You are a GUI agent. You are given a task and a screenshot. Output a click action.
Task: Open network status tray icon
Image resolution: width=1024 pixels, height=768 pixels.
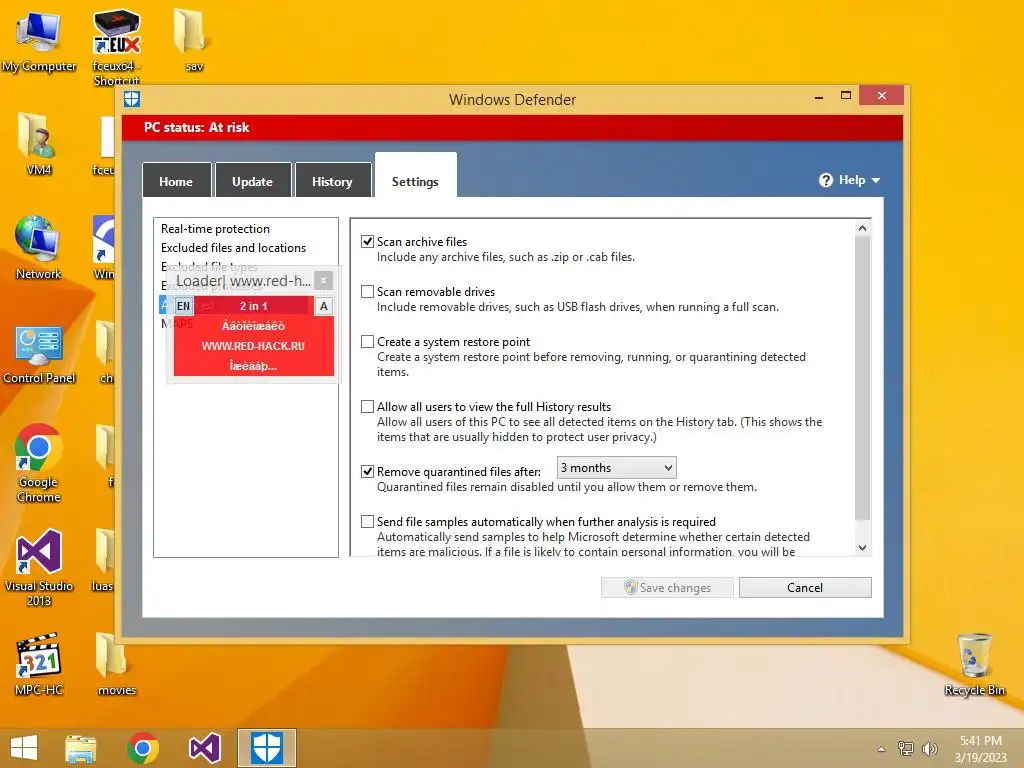(x=906, y=749)
